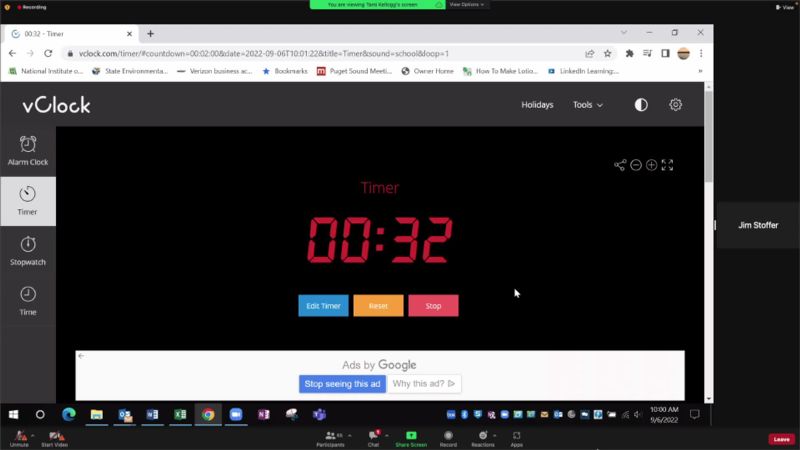Viewport: 800px width, 450px height.
Task: Open the Time sidebar page
Action: [28, 300]
